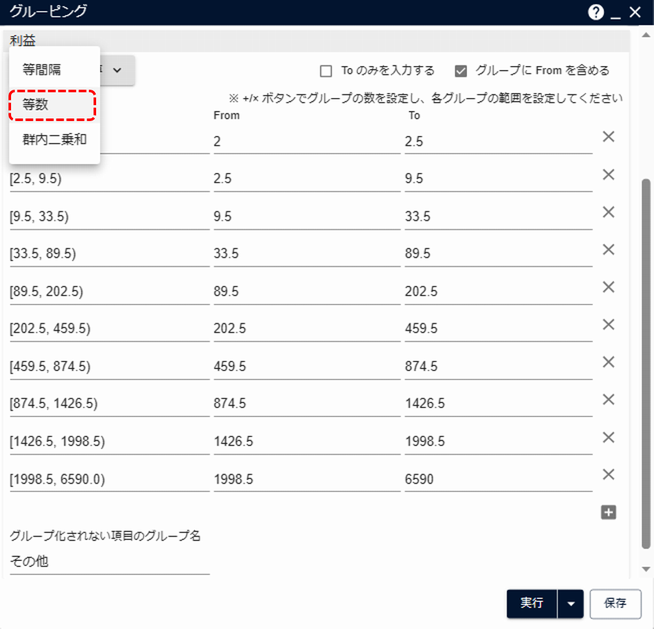
Task: Select 等間隔 from the dropdown list
Action: tap(43, 68)
